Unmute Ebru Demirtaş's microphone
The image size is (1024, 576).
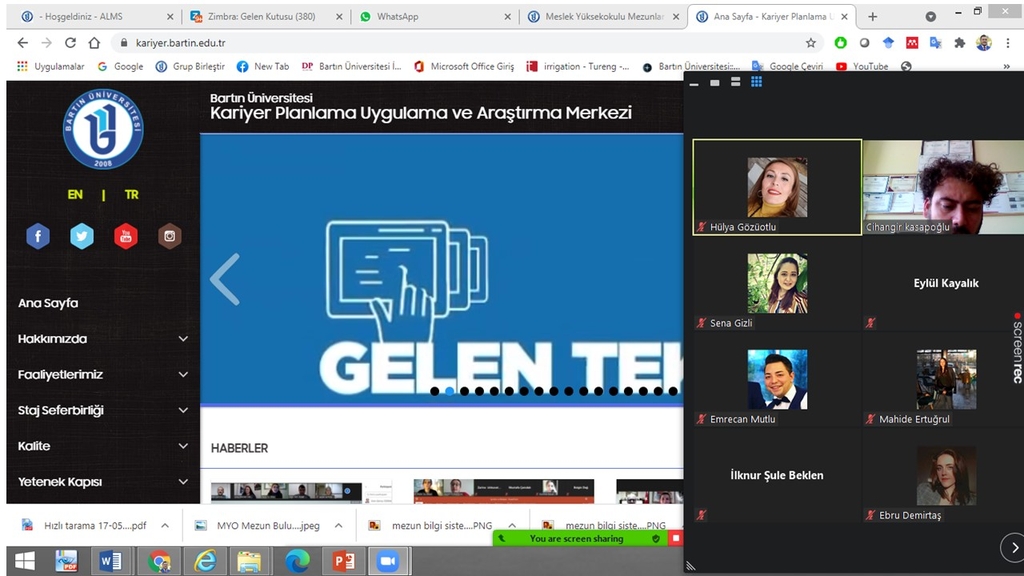(x=870, y=516)
